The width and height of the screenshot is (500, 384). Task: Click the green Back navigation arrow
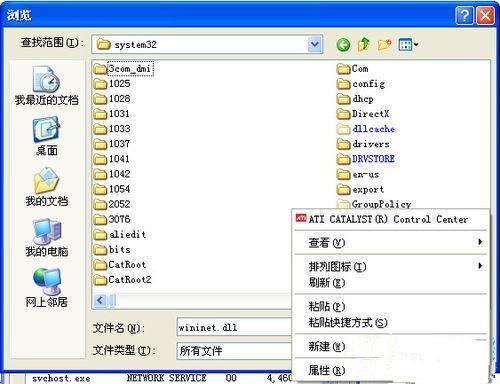coord(343,45)
